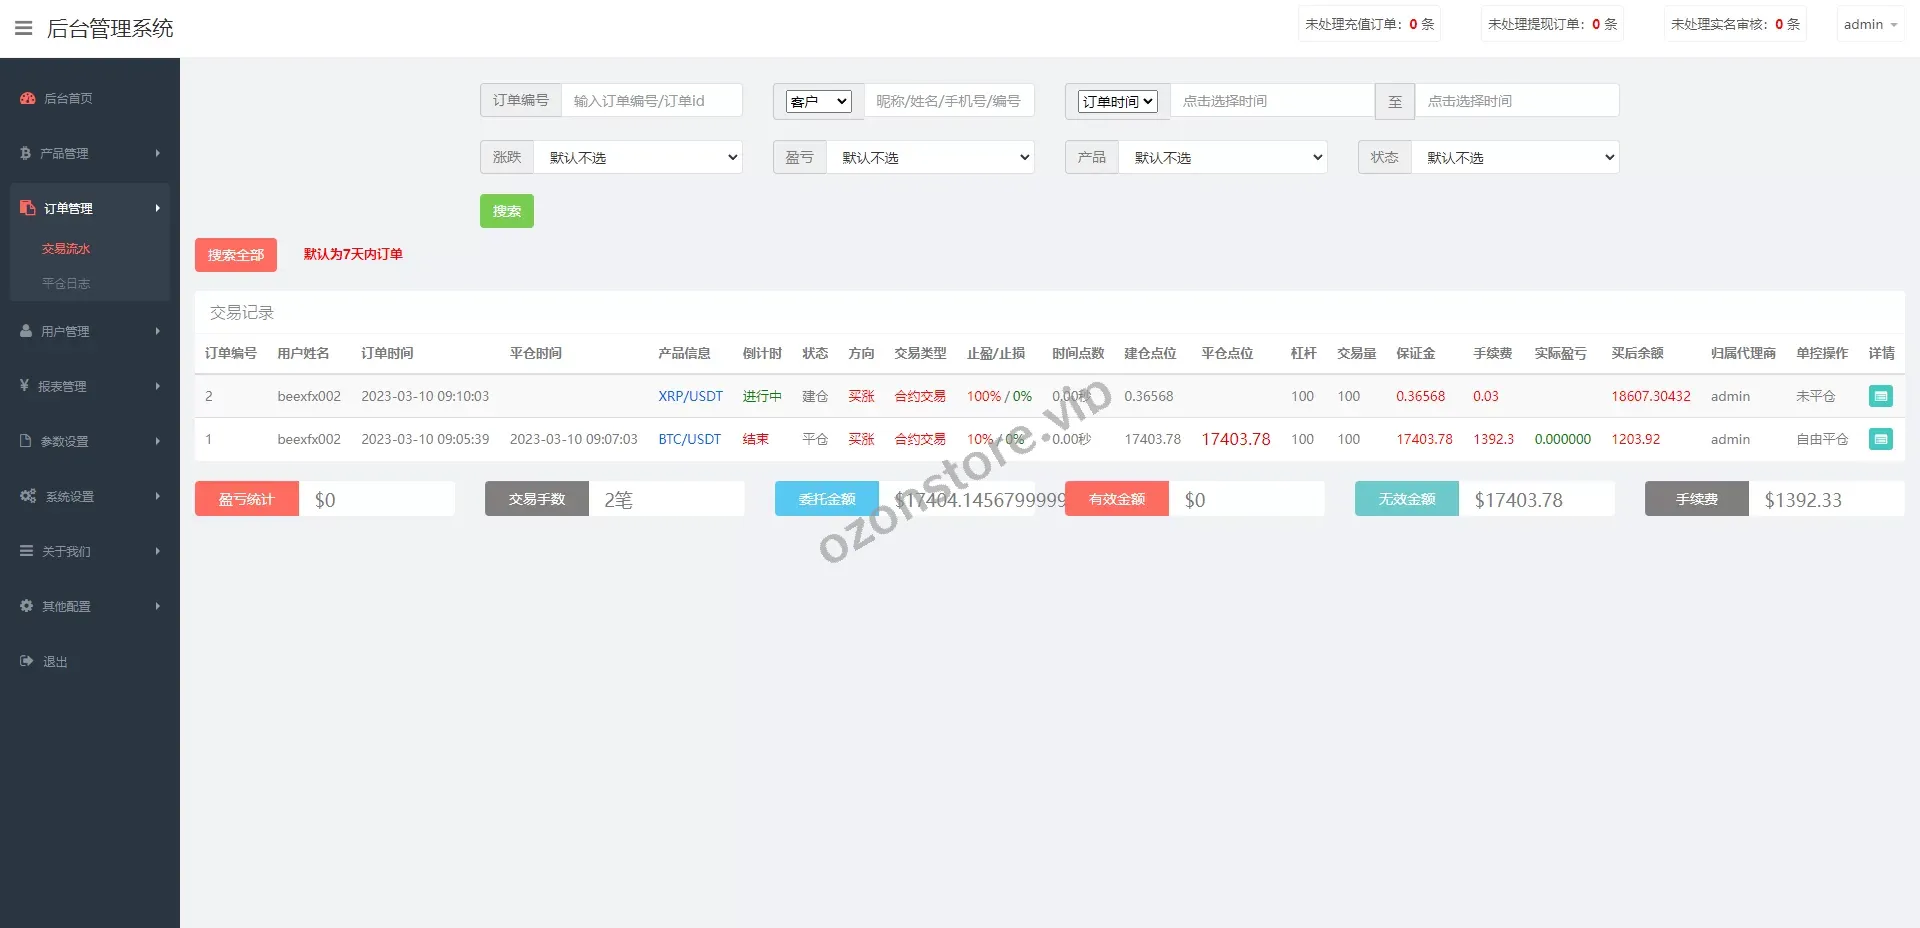Focus the 订单编号 input field

pos(651,100)
